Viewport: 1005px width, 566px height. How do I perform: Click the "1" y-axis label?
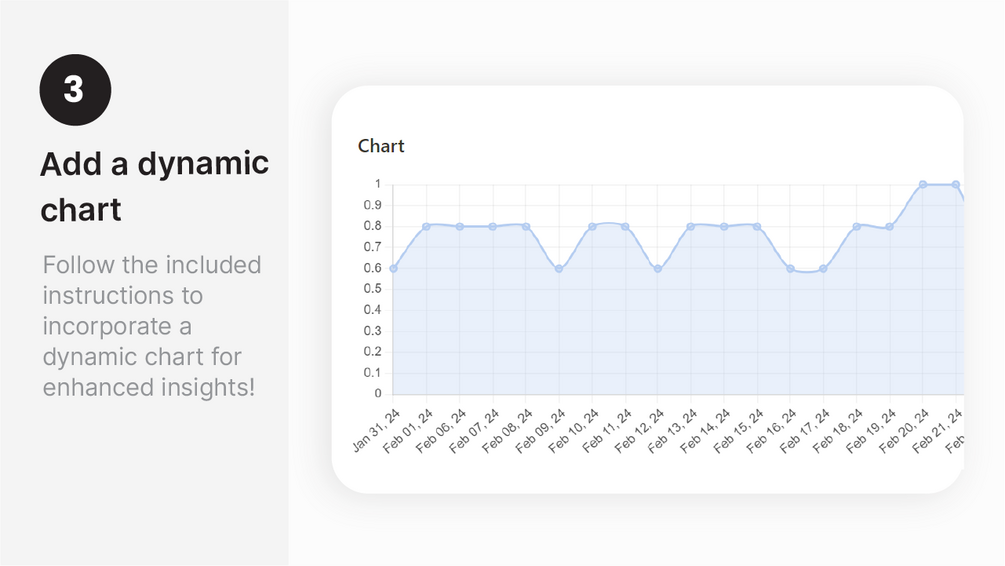pyautogui.click(x=378, y=184)
